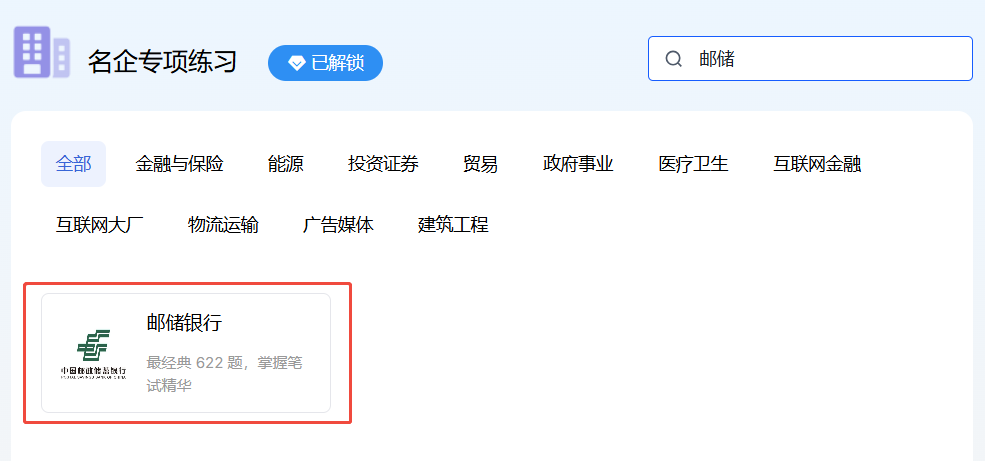This screenshot has width=985, height=461.
Task: Click the description 最经典 622 题，掌握笔试精华
Action: 226,374
